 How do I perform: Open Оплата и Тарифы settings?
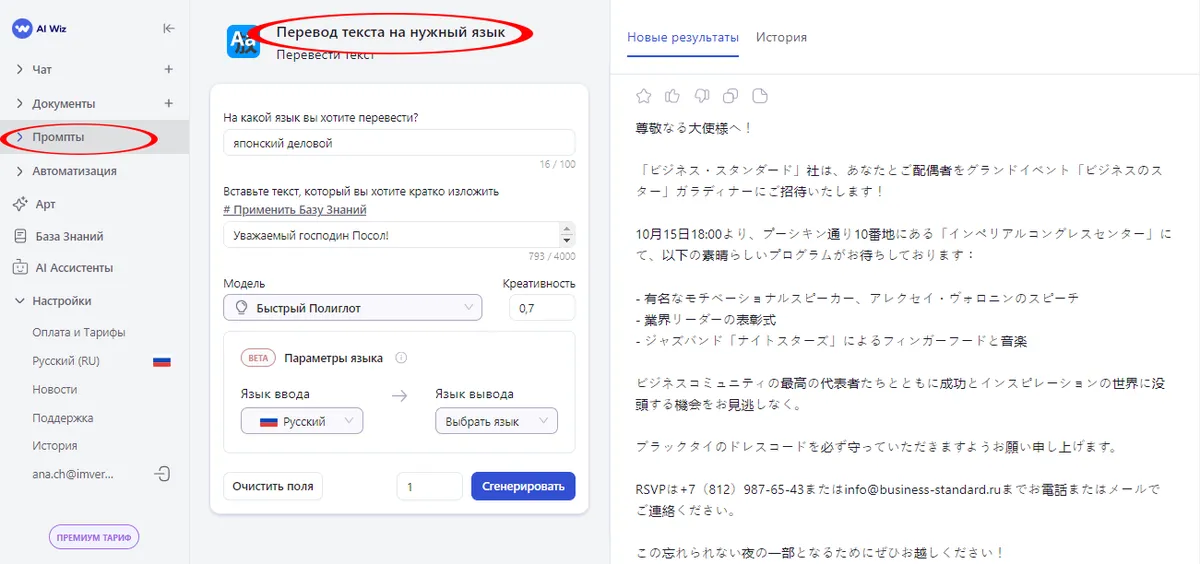(x=79, y=333)
